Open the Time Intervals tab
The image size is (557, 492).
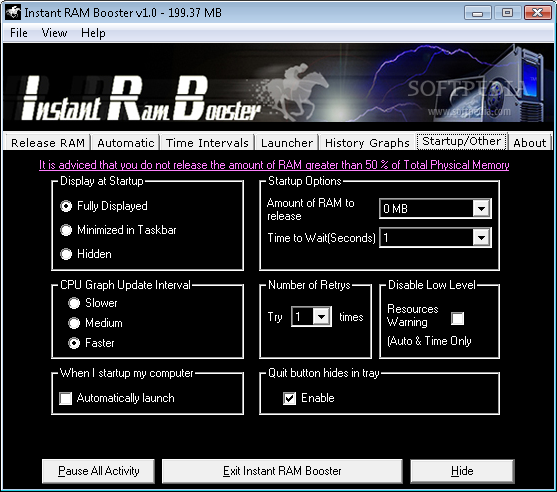207,143
